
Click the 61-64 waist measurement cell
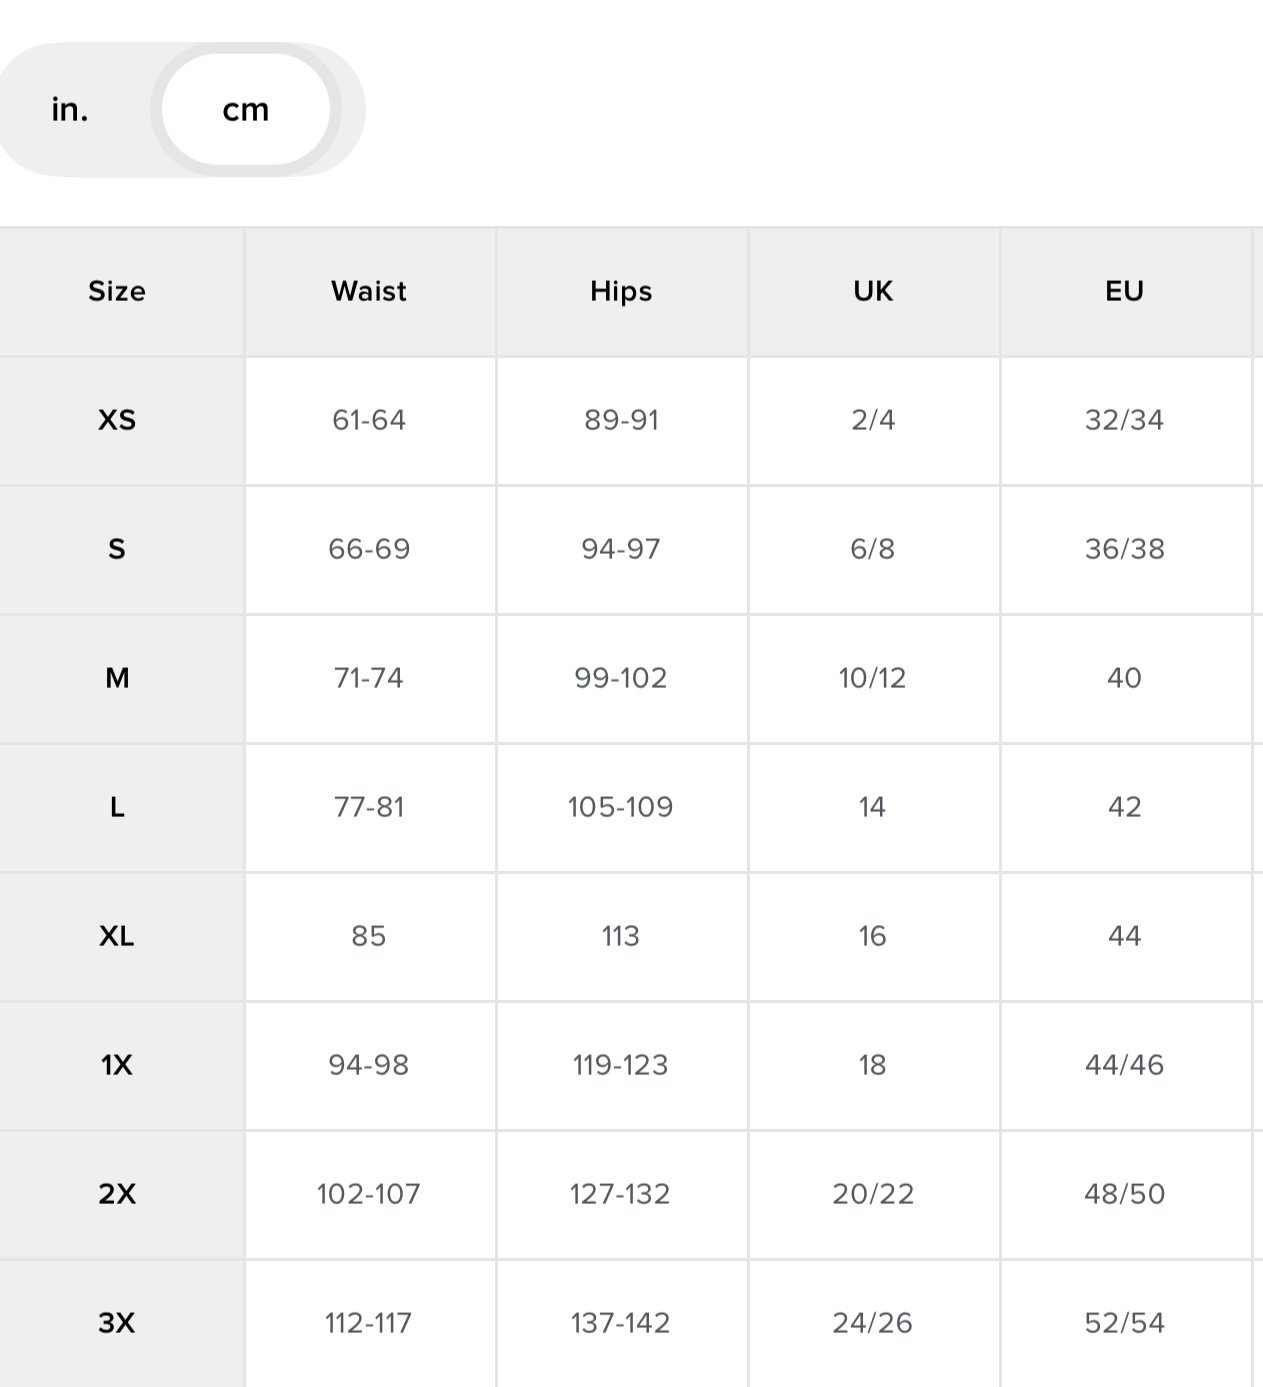[x=369, y=420]
